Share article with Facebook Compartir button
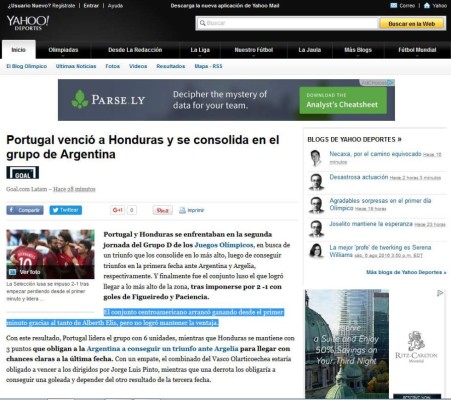Screen dimensions: 451x400 coord(25,210)
